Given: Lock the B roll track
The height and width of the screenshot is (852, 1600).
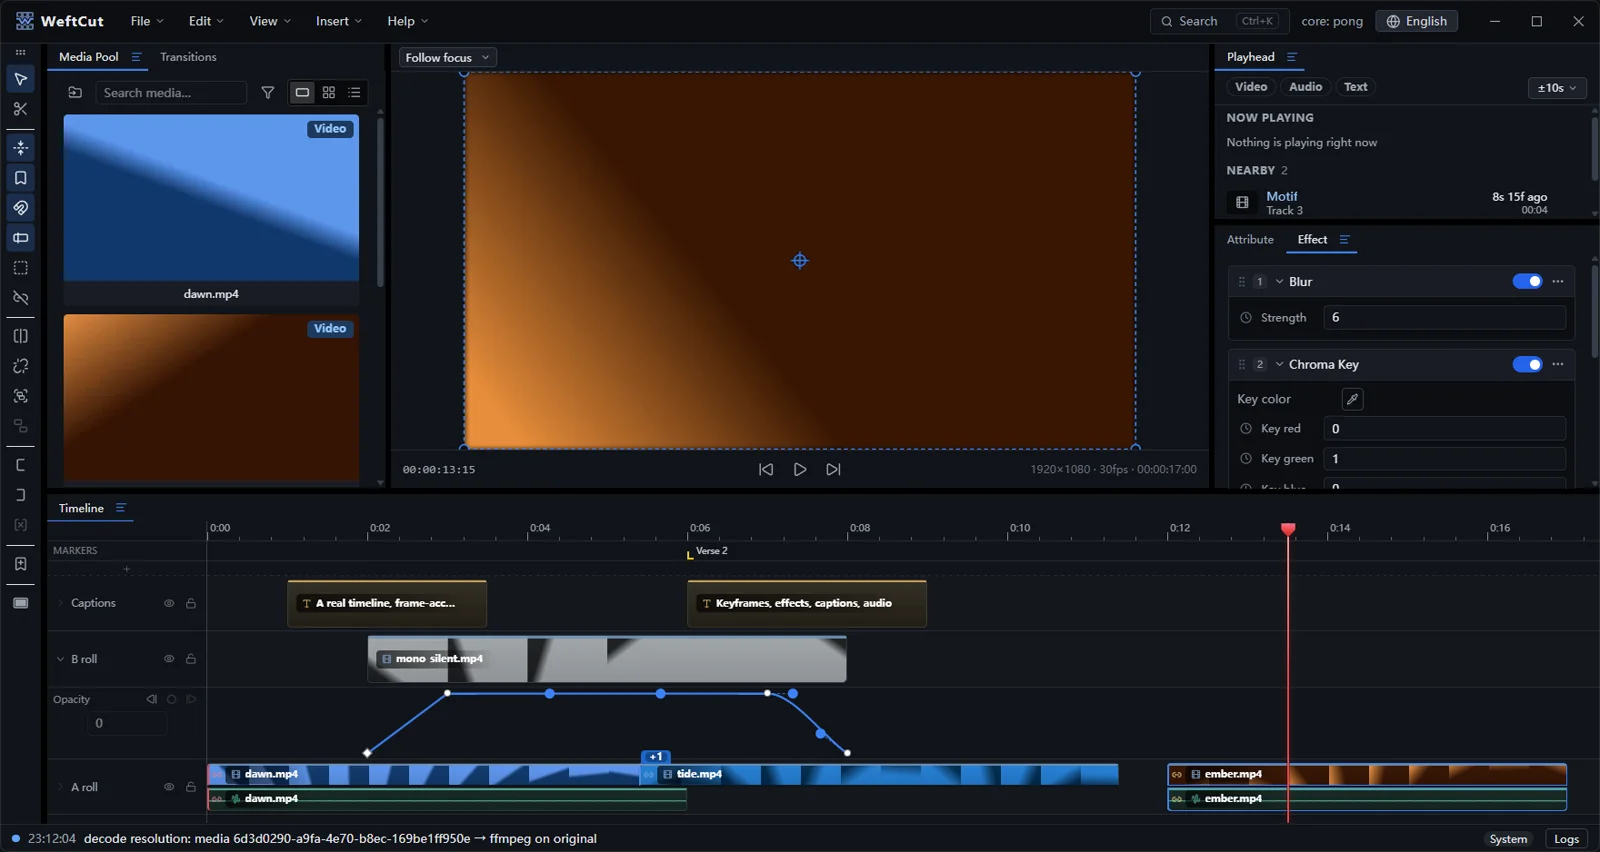Looking at the screenshot, I should 191,660.
